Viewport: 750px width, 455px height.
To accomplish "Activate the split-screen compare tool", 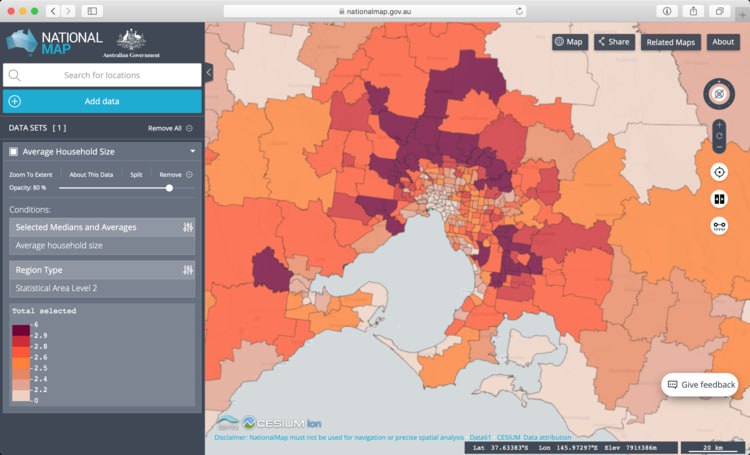I will click(719, 199).
